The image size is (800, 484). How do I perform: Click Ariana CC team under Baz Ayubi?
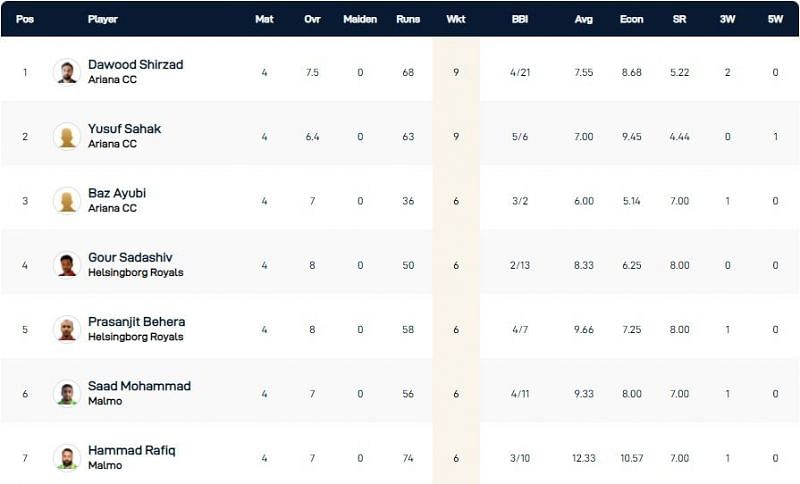[112, 208]
